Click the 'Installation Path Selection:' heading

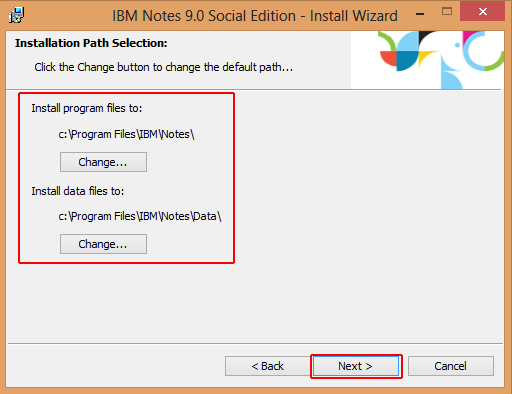91,43
